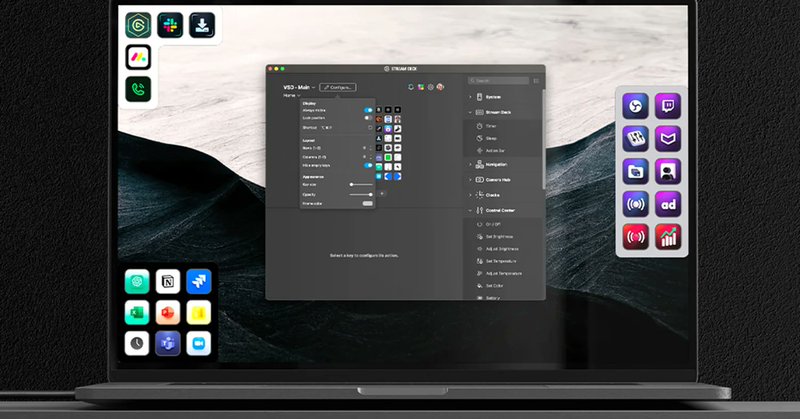
Task: Open the ChatGPT icon
Action: pyautogui.click(x=137, y=281)
